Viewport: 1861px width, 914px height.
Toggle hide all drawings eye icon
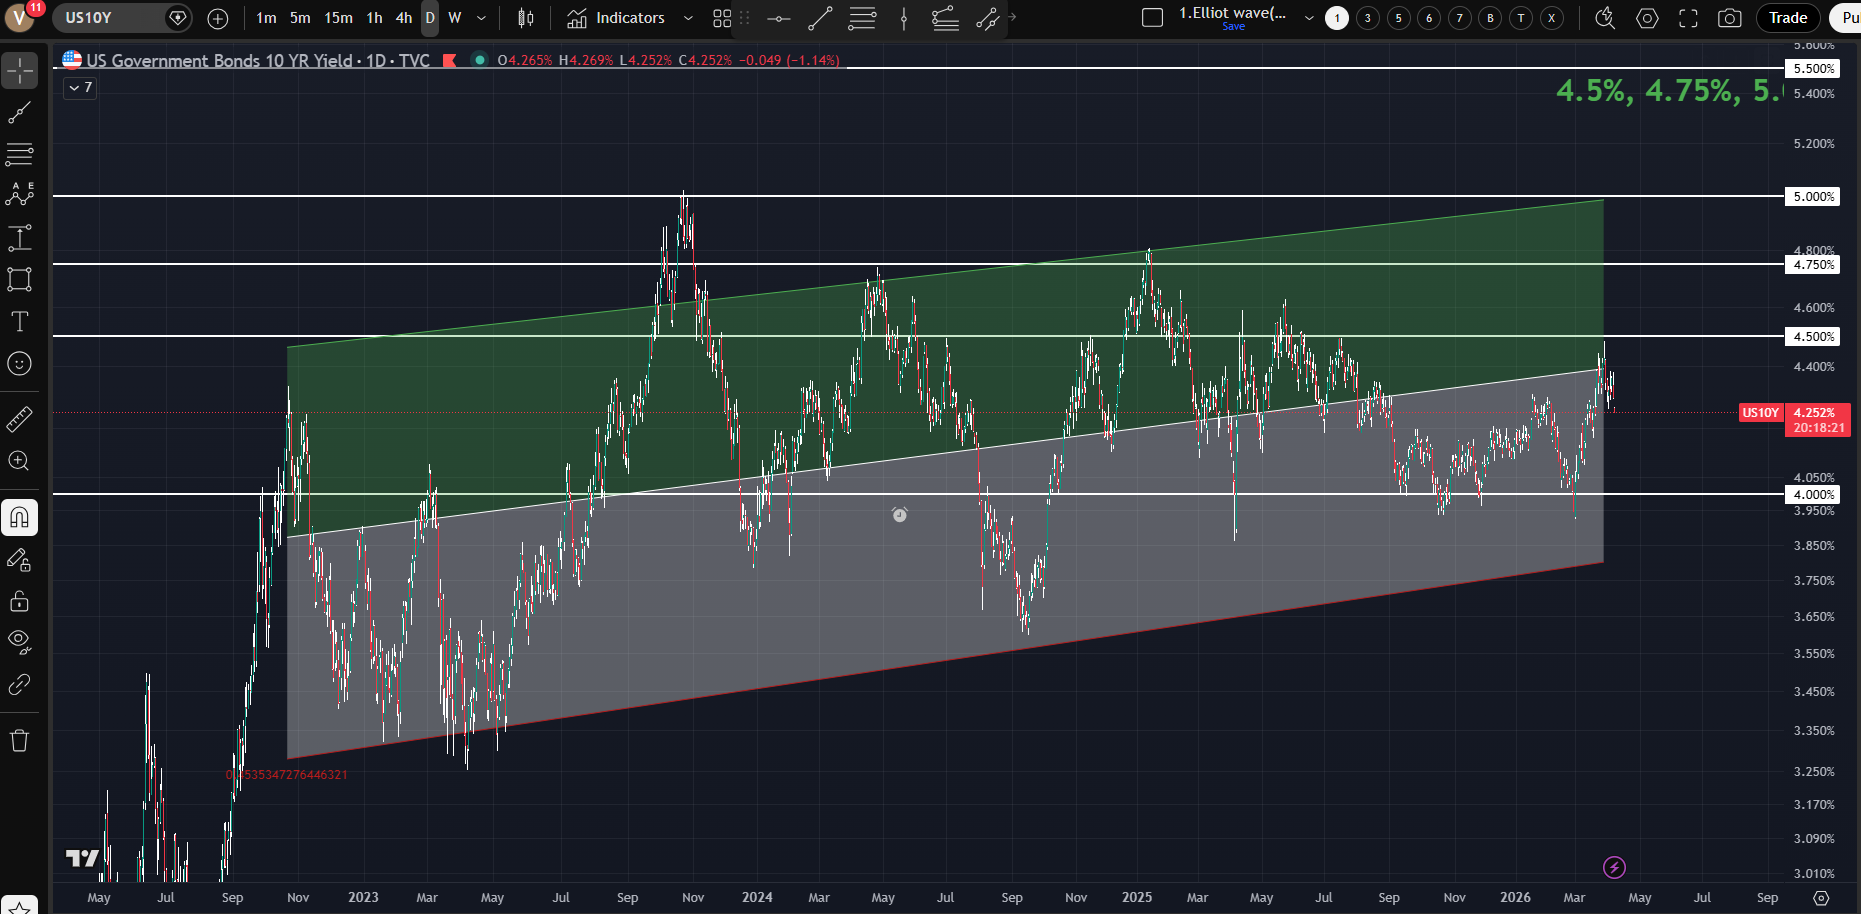[19, 641]
